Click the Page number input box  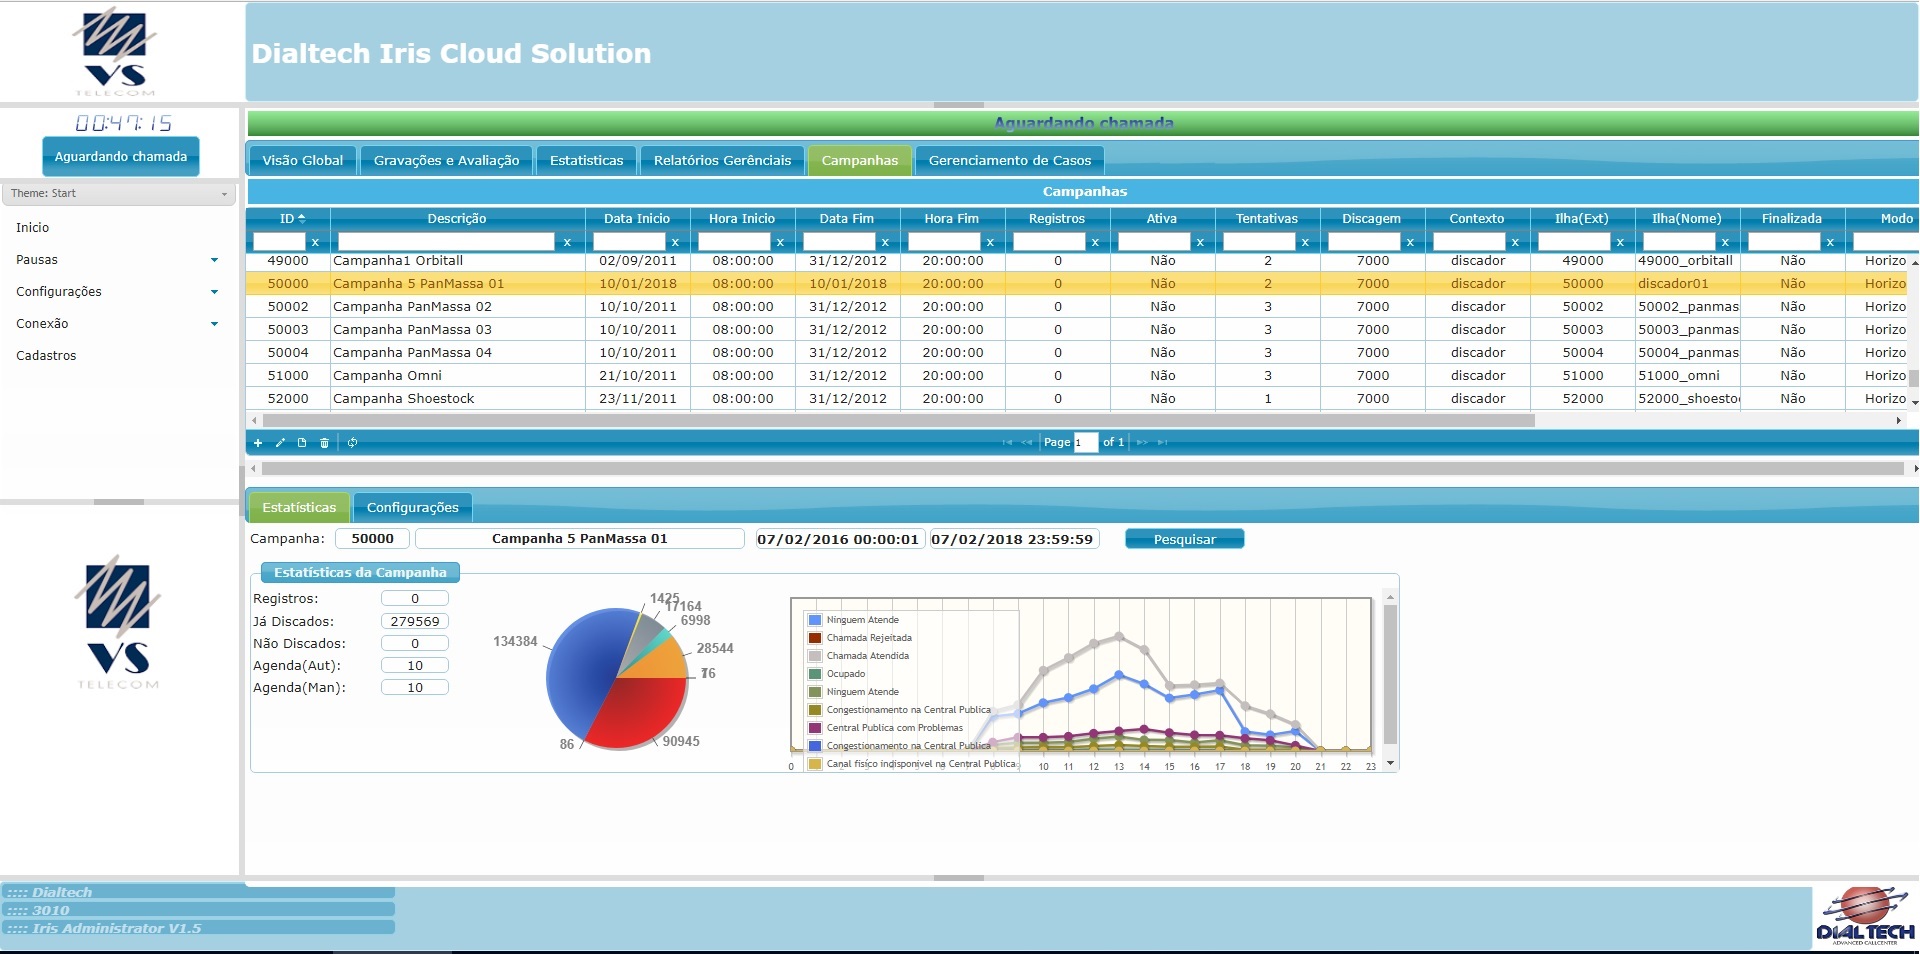coord(1085,442)
